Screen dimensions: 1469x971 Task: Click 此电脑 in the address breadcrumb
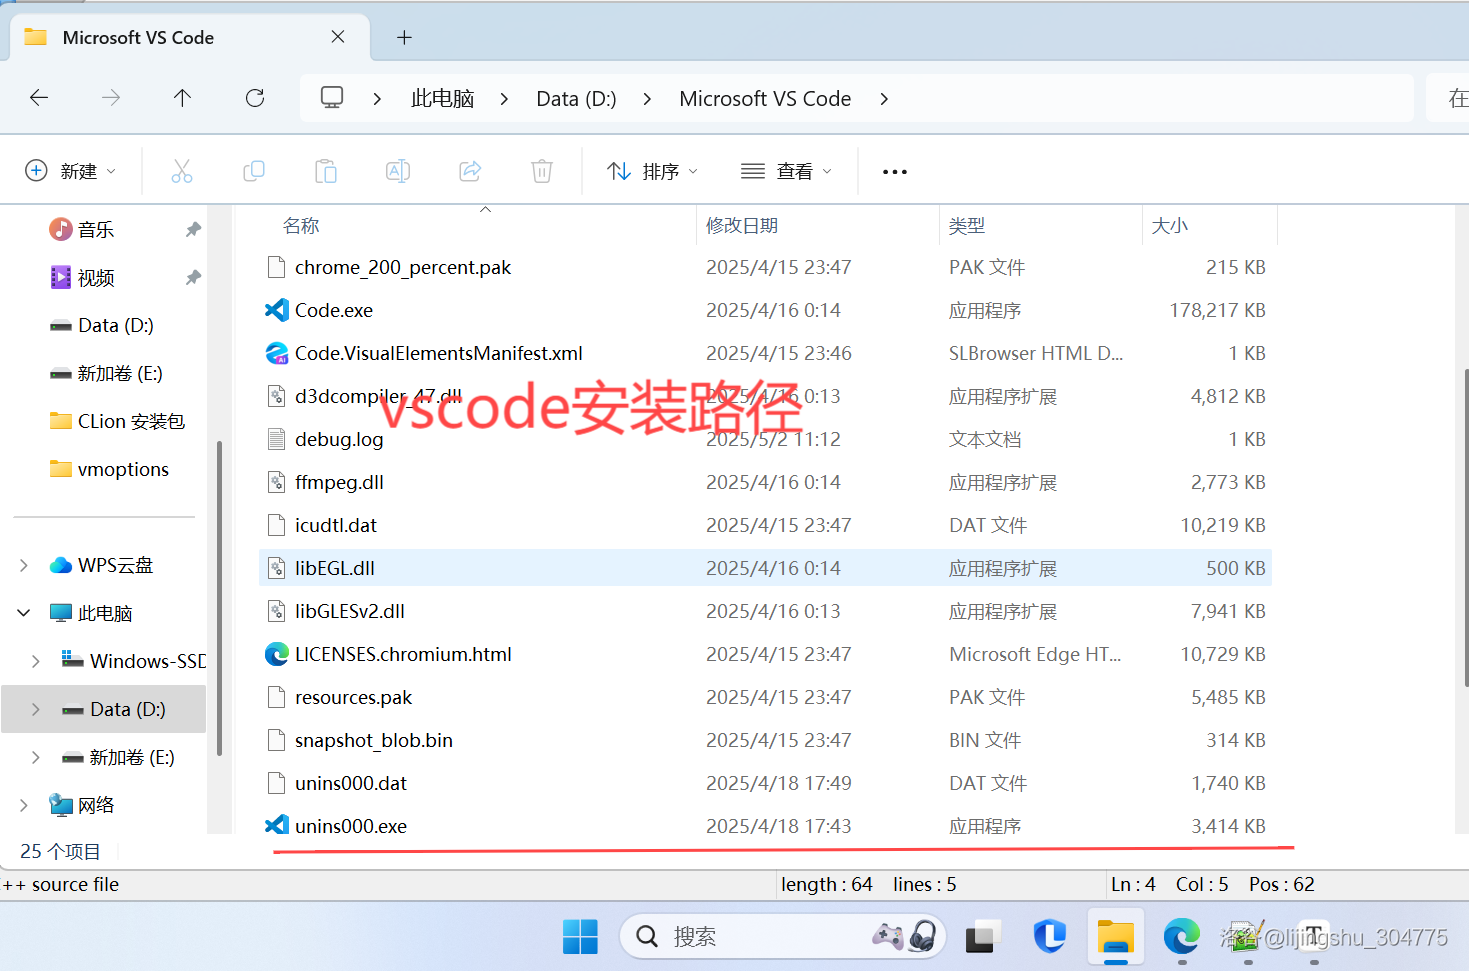click(442, 98)
